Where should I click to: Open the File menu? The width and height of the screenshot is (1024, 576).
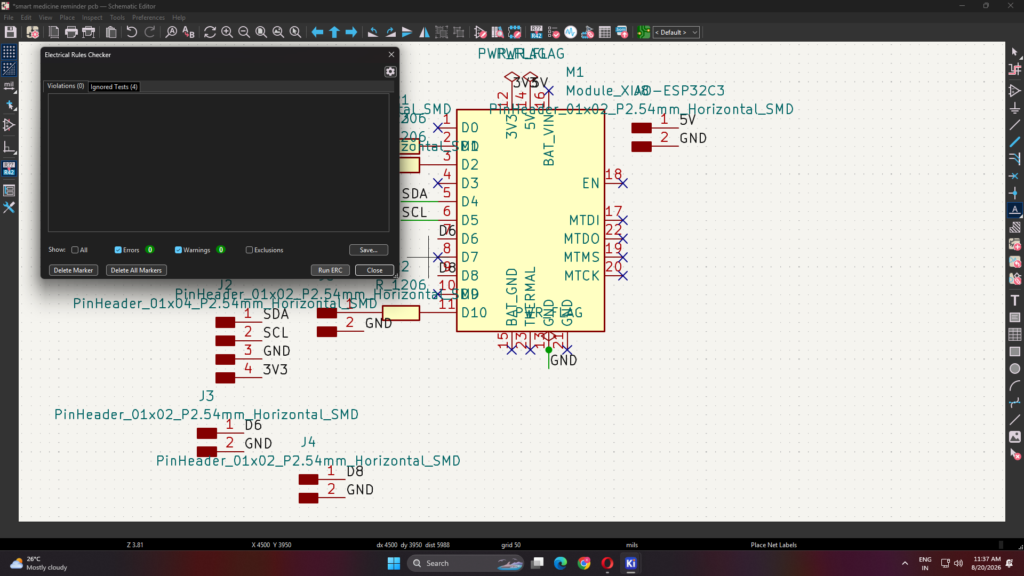(x=8, y=18)
